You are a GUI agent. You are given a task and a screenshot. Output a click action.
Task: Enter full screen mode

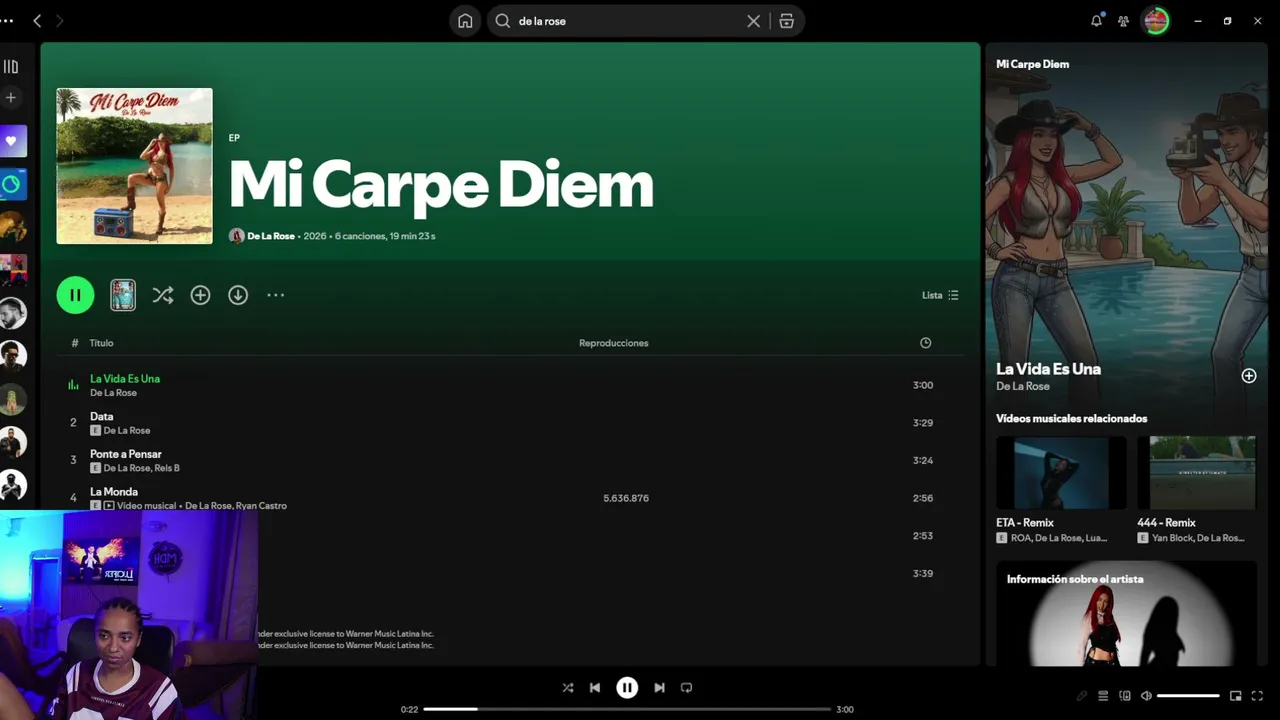1258,696
